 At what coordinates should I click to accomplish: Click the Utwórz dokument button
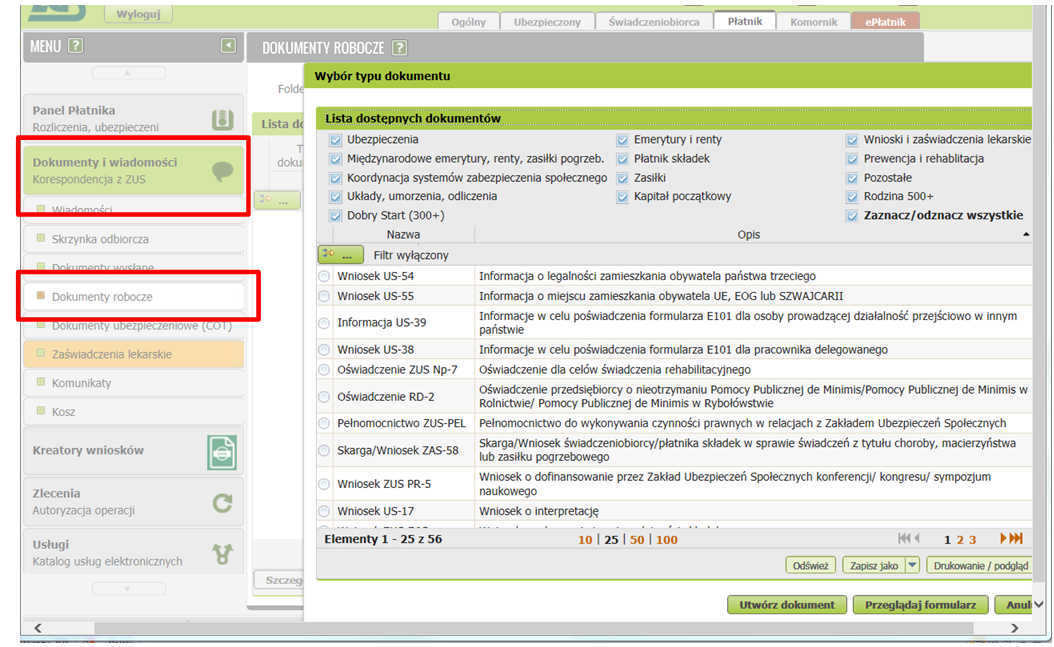pyautogui.click(x=786, y=605)
